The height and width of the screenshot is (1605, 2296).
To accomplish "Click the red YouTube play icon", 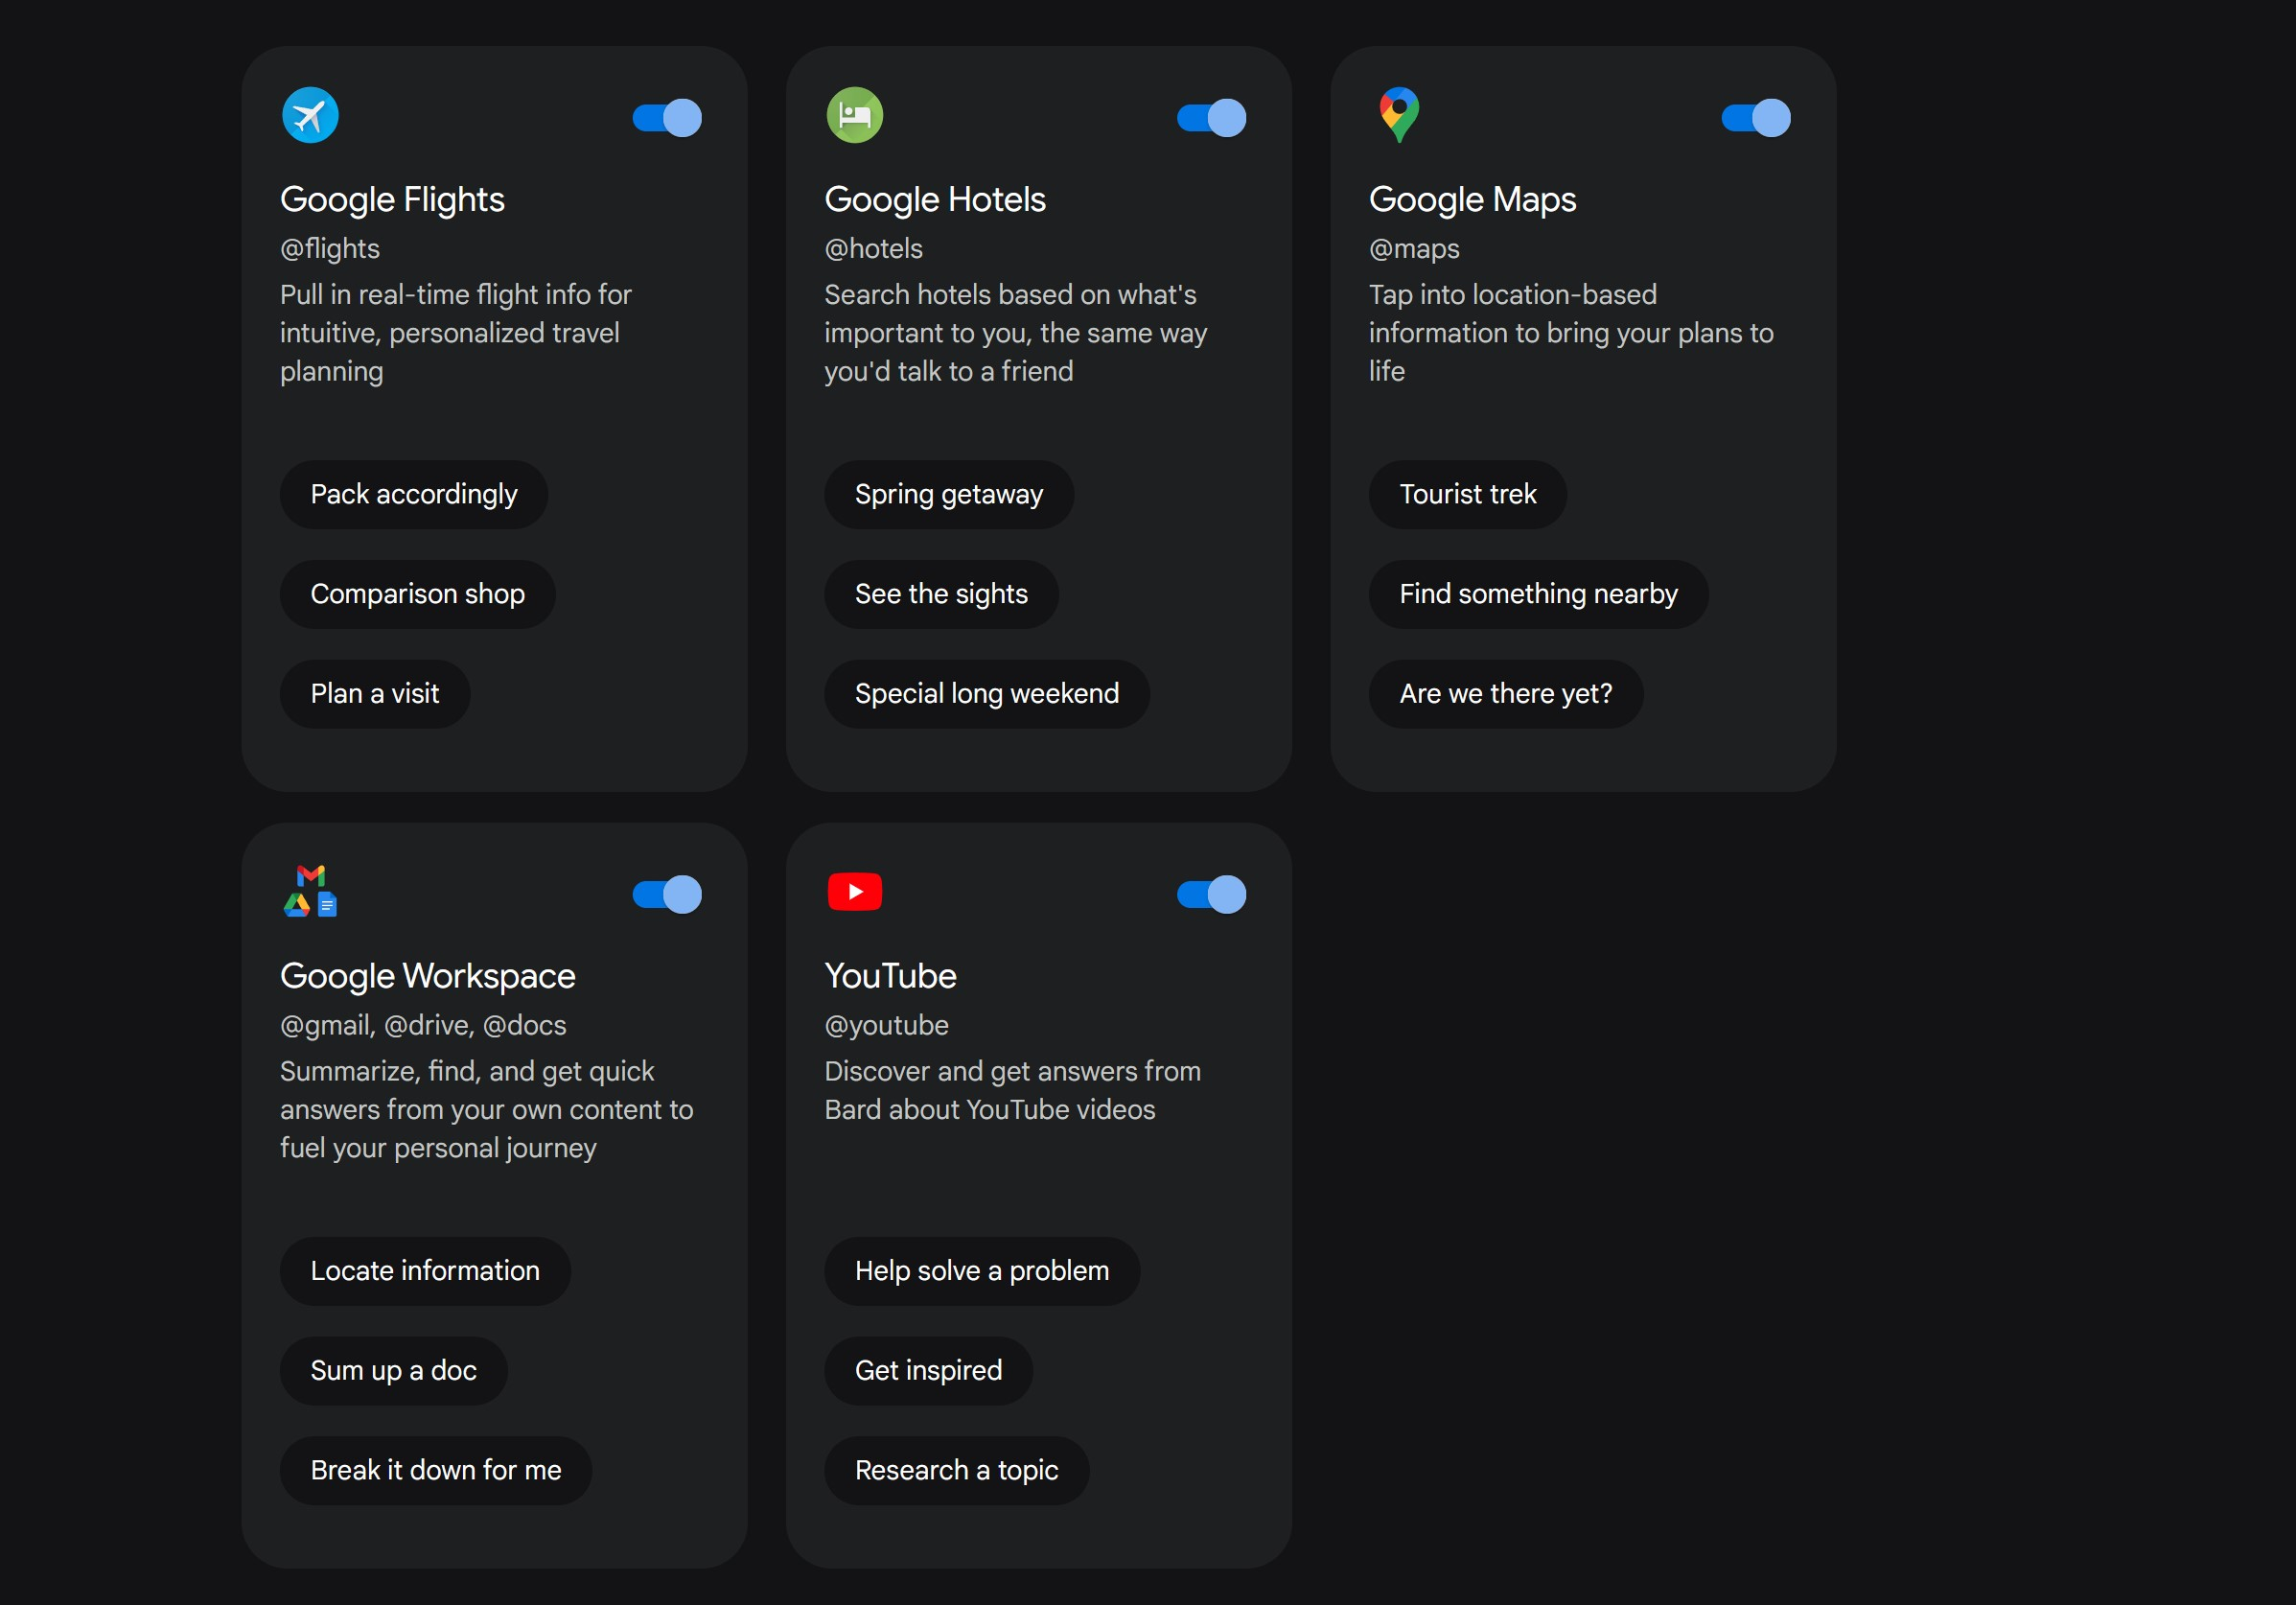I will pos(854,892).
